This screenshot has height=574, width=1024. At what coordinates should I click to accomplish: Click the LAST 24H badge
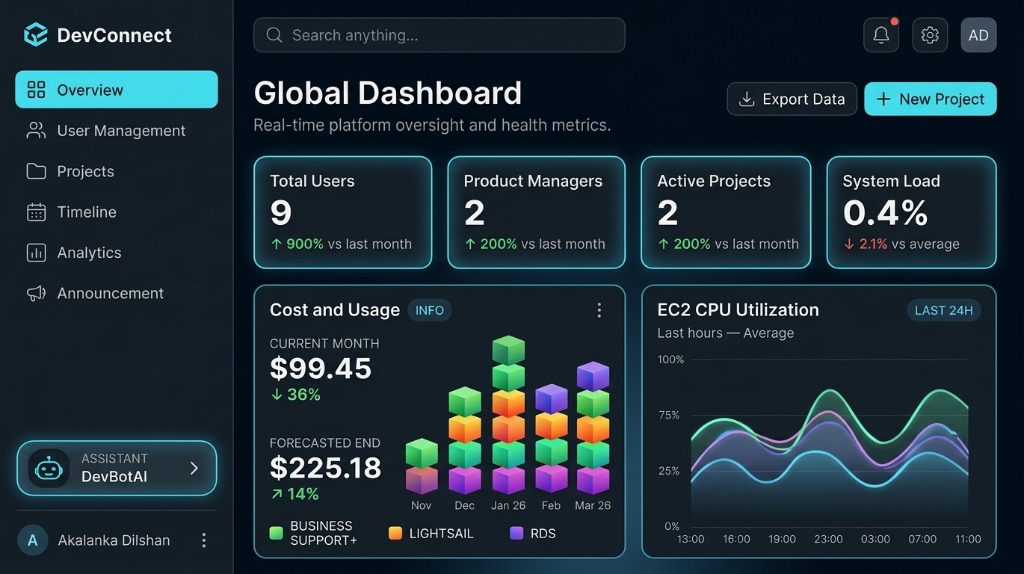[944, 310]
